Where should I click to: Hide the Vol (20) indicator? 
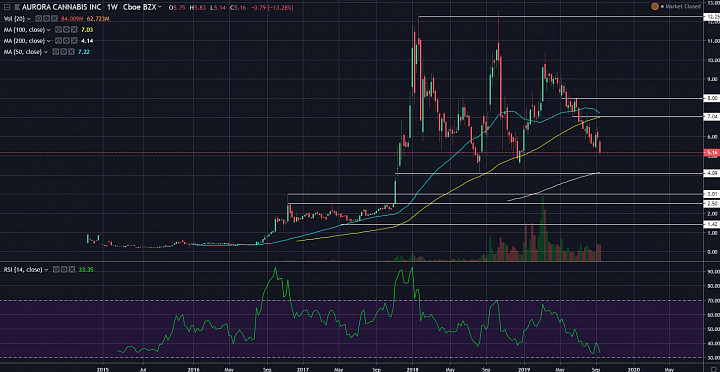pos(38,18)
